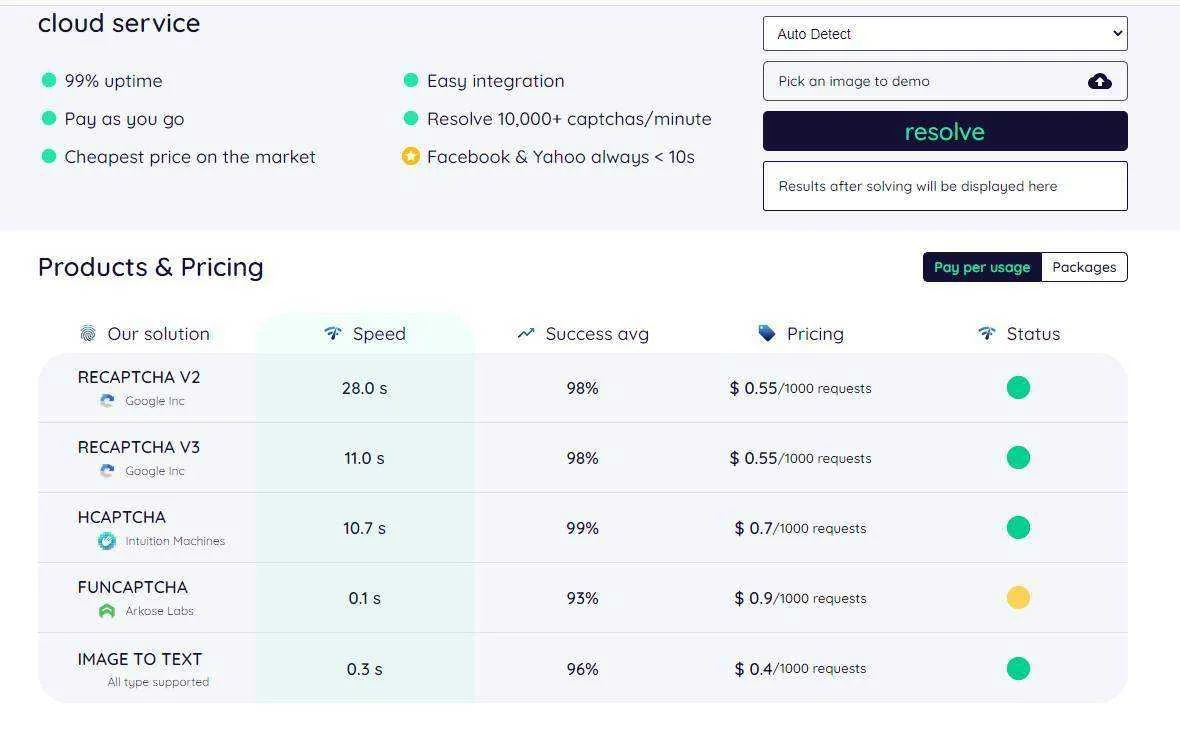Click the green status dot for HCAPTCHA

pos(1018,528)
